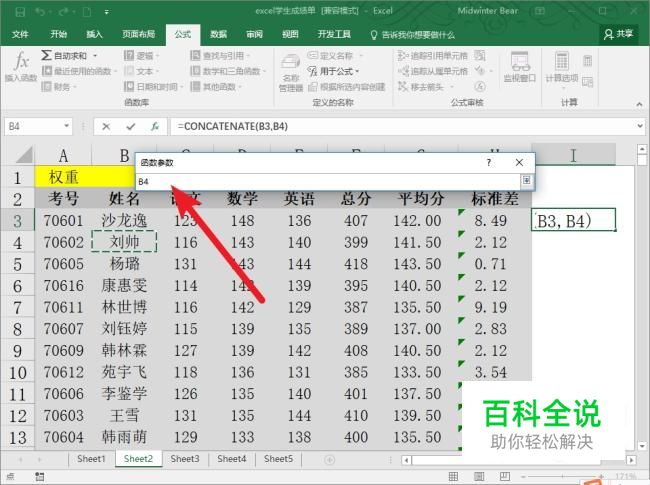Switch to Sheet1 tab

pos(92,459)
